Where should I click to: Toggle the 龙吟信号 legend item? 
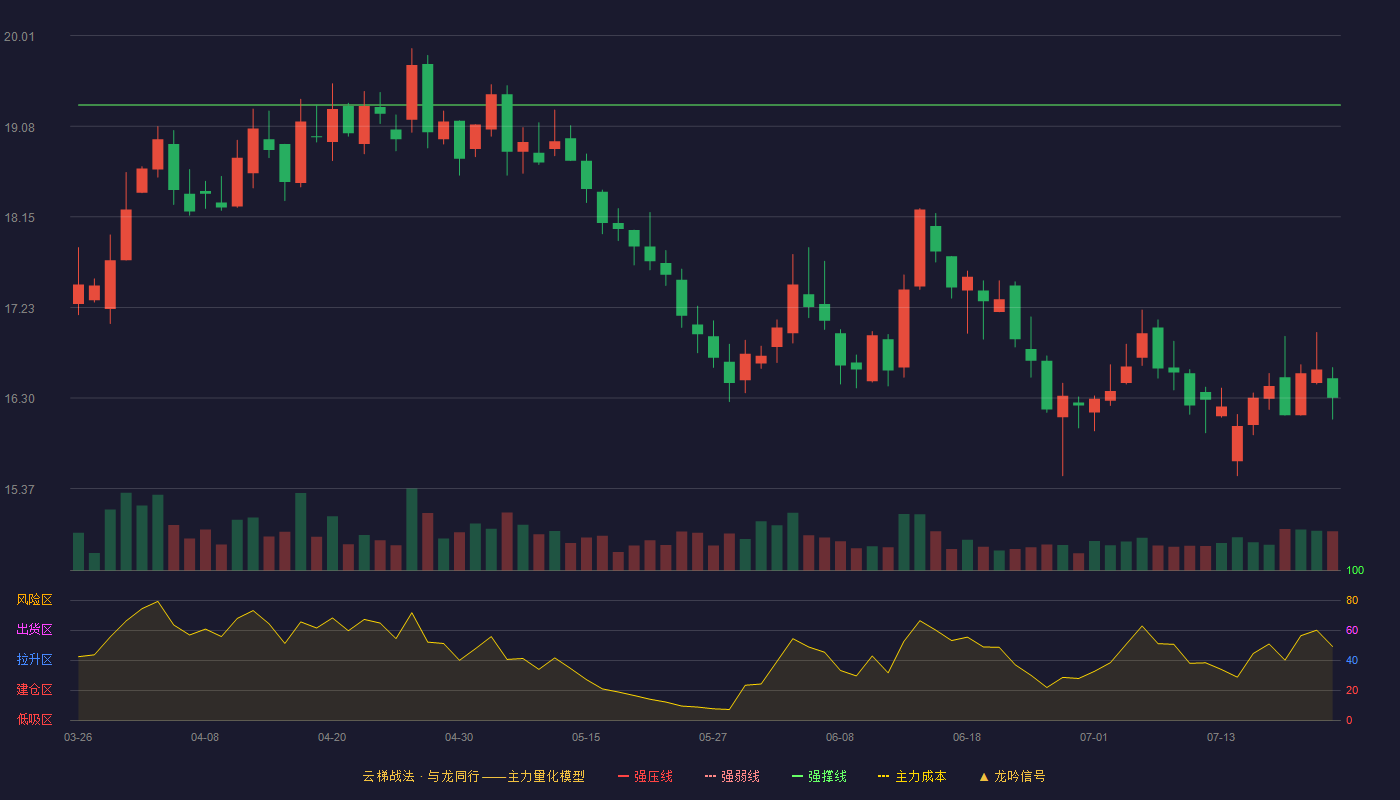(x=1012, y=776)
